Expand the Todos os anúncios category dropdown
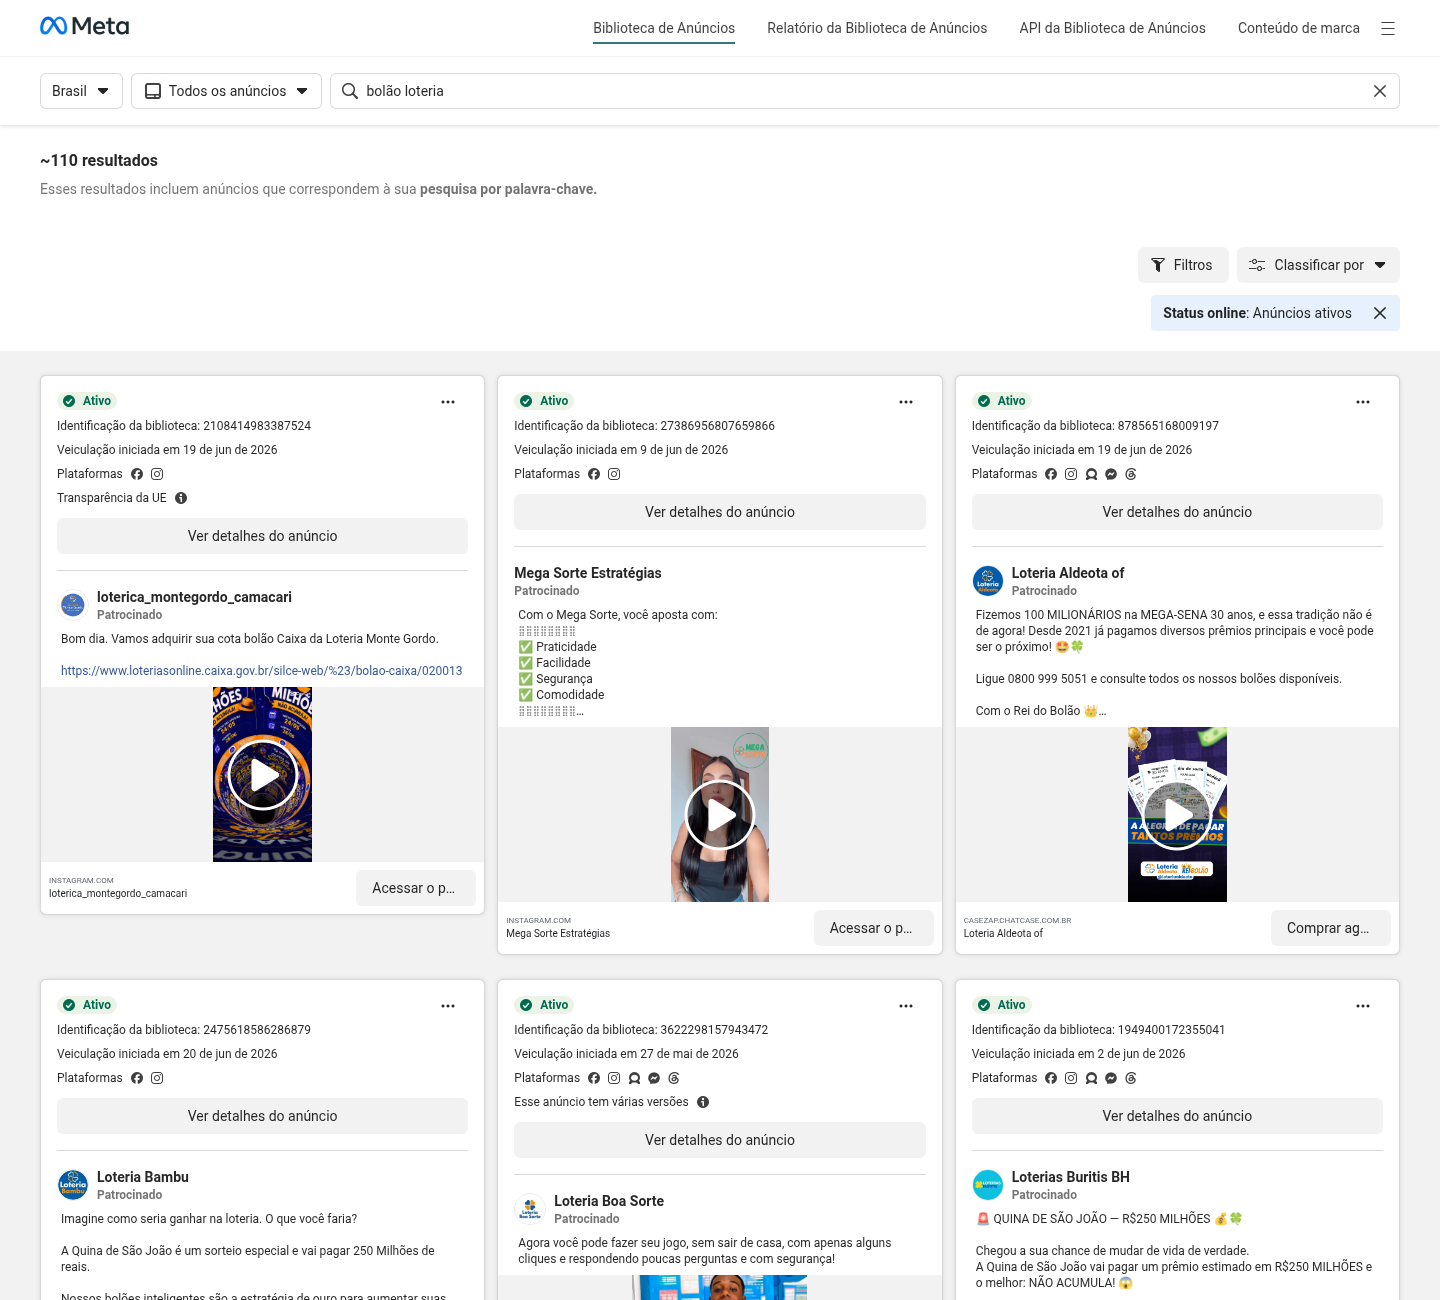 point(226,91)
